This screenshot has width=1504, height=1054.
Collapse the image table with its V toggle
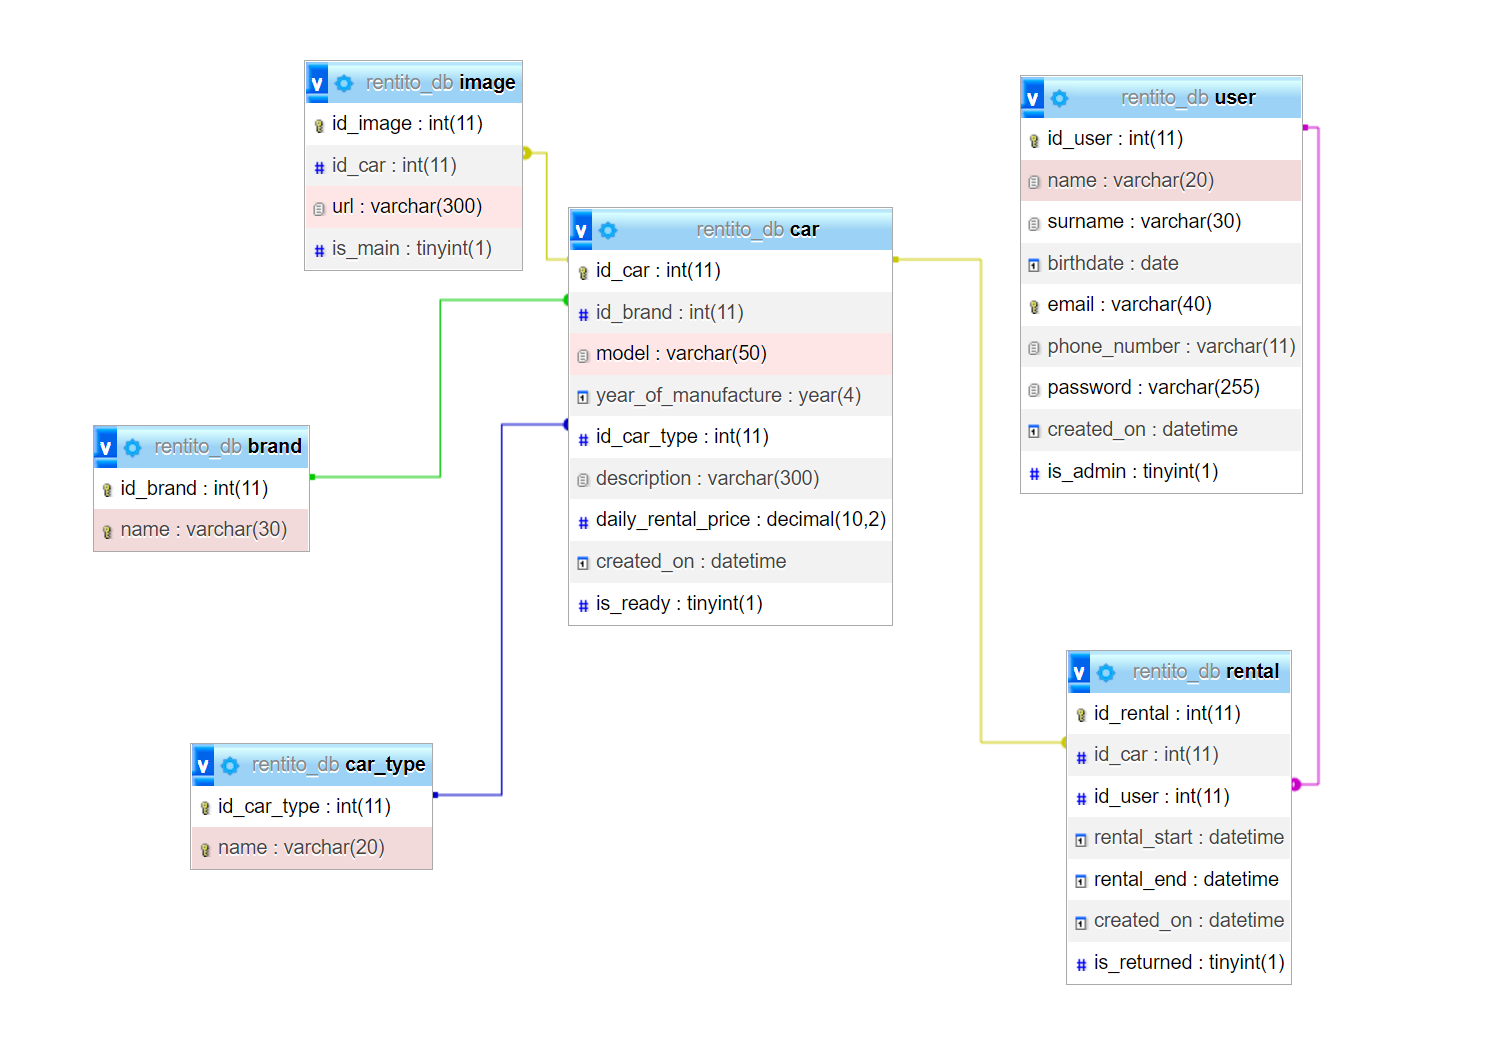point(317,83)
